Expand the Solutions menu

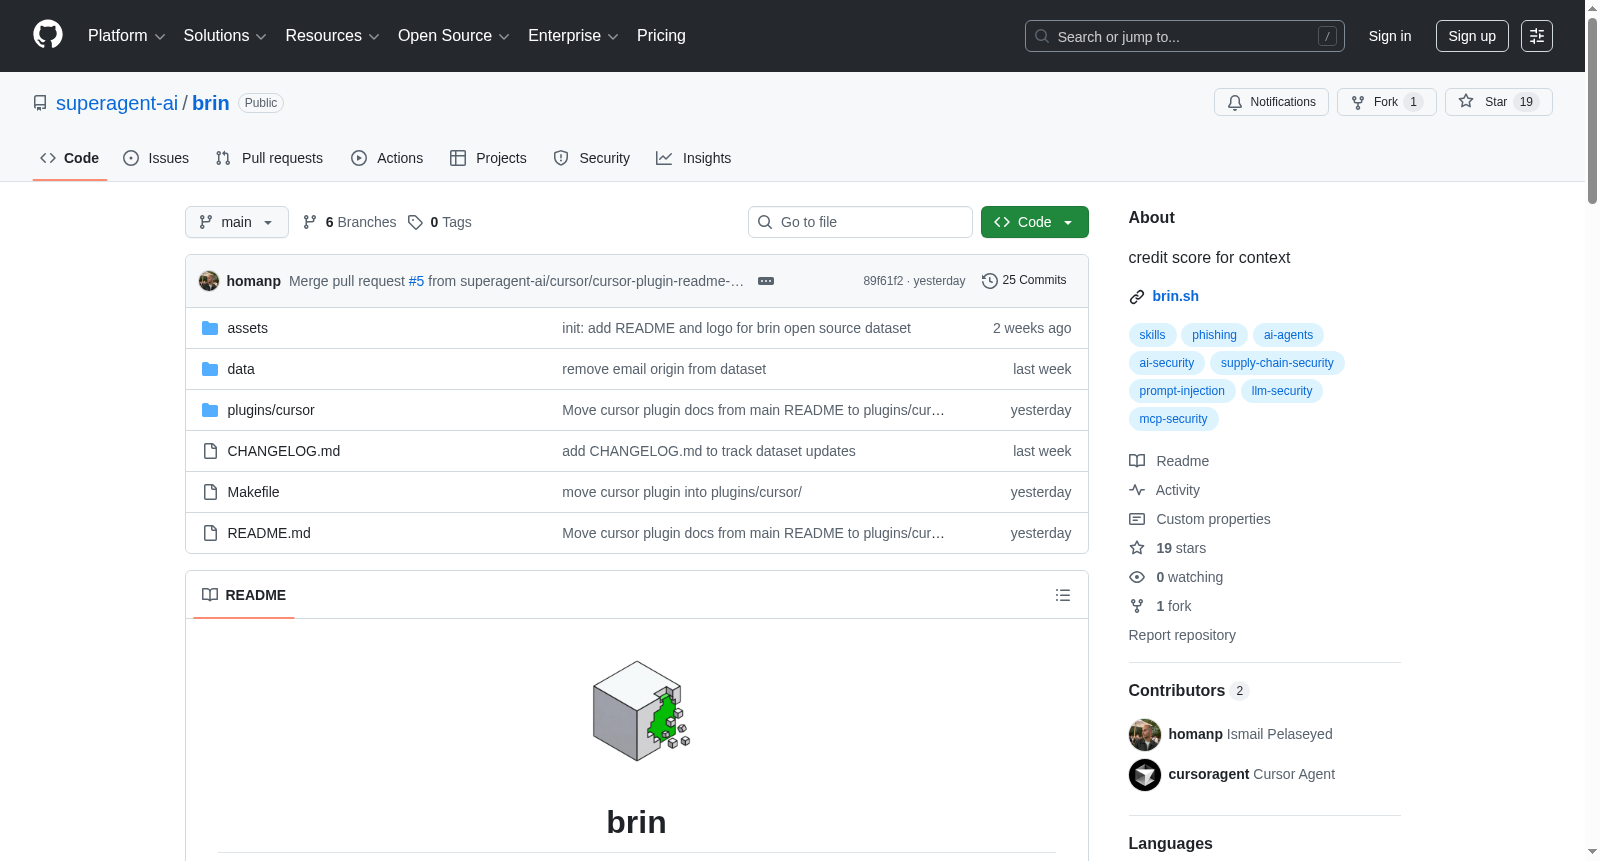point(225,36)
